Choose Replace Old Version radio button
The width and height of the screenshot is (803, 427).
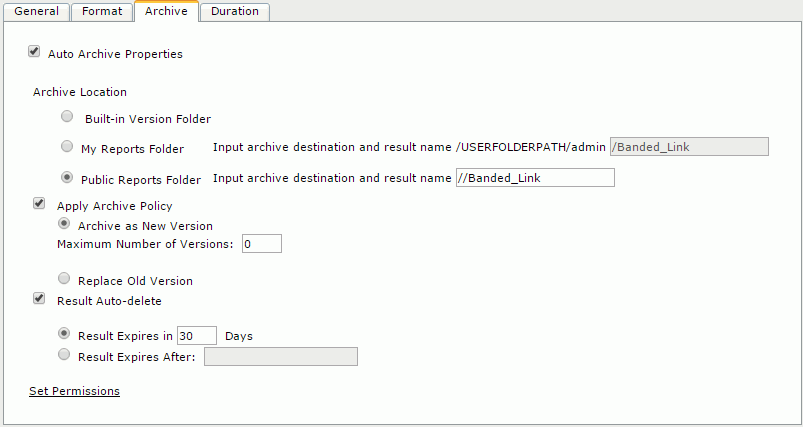tap(65, 279)
